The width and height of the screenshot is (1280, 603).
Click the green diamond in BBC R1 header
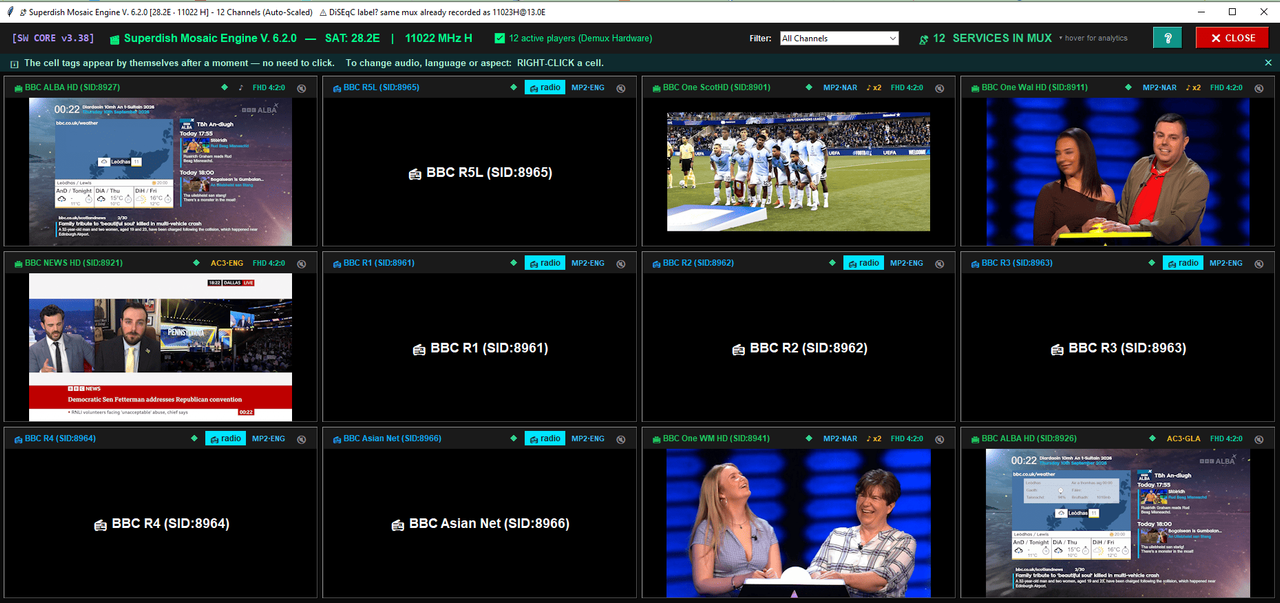pos(514,263)
